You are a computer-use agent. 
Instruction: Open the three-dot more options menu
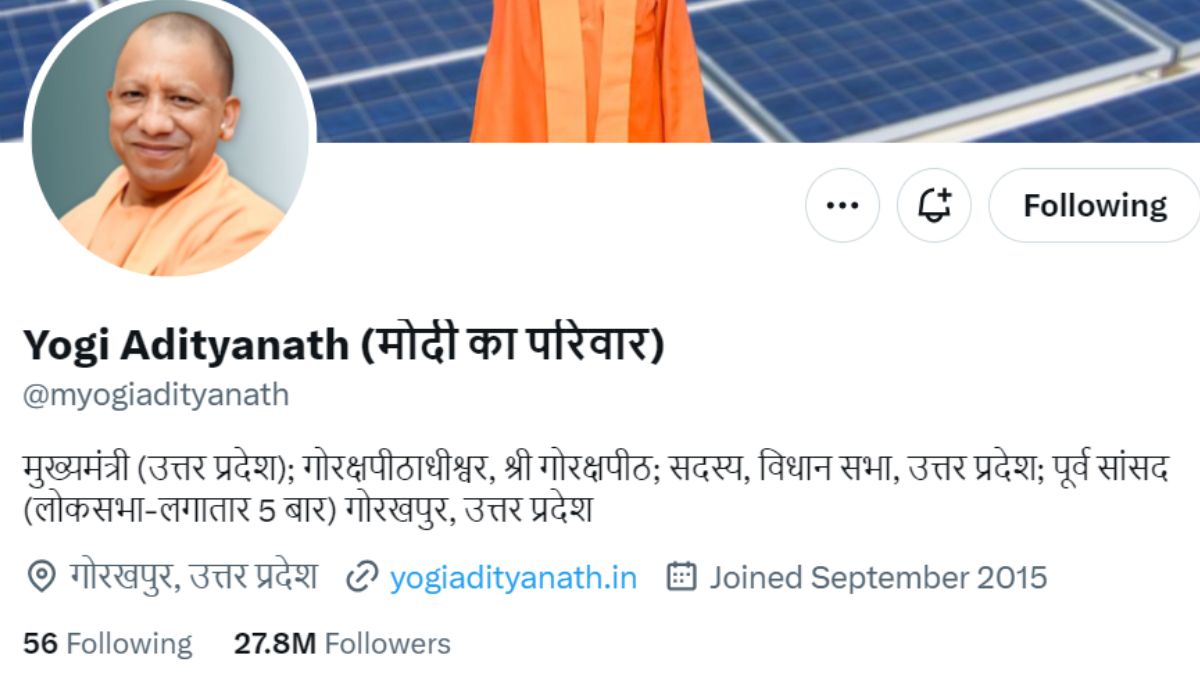842,205
